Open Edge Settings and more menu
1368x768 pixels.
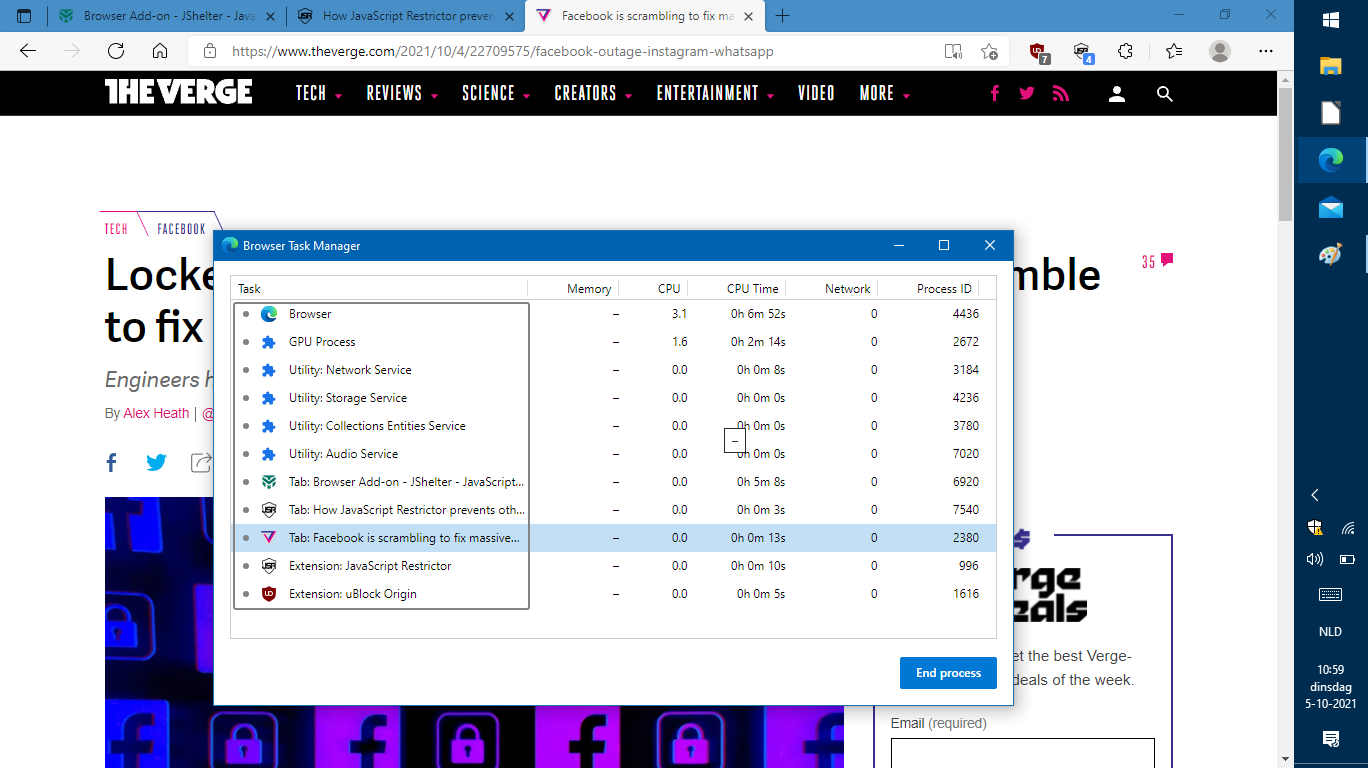pos(1266,51)
